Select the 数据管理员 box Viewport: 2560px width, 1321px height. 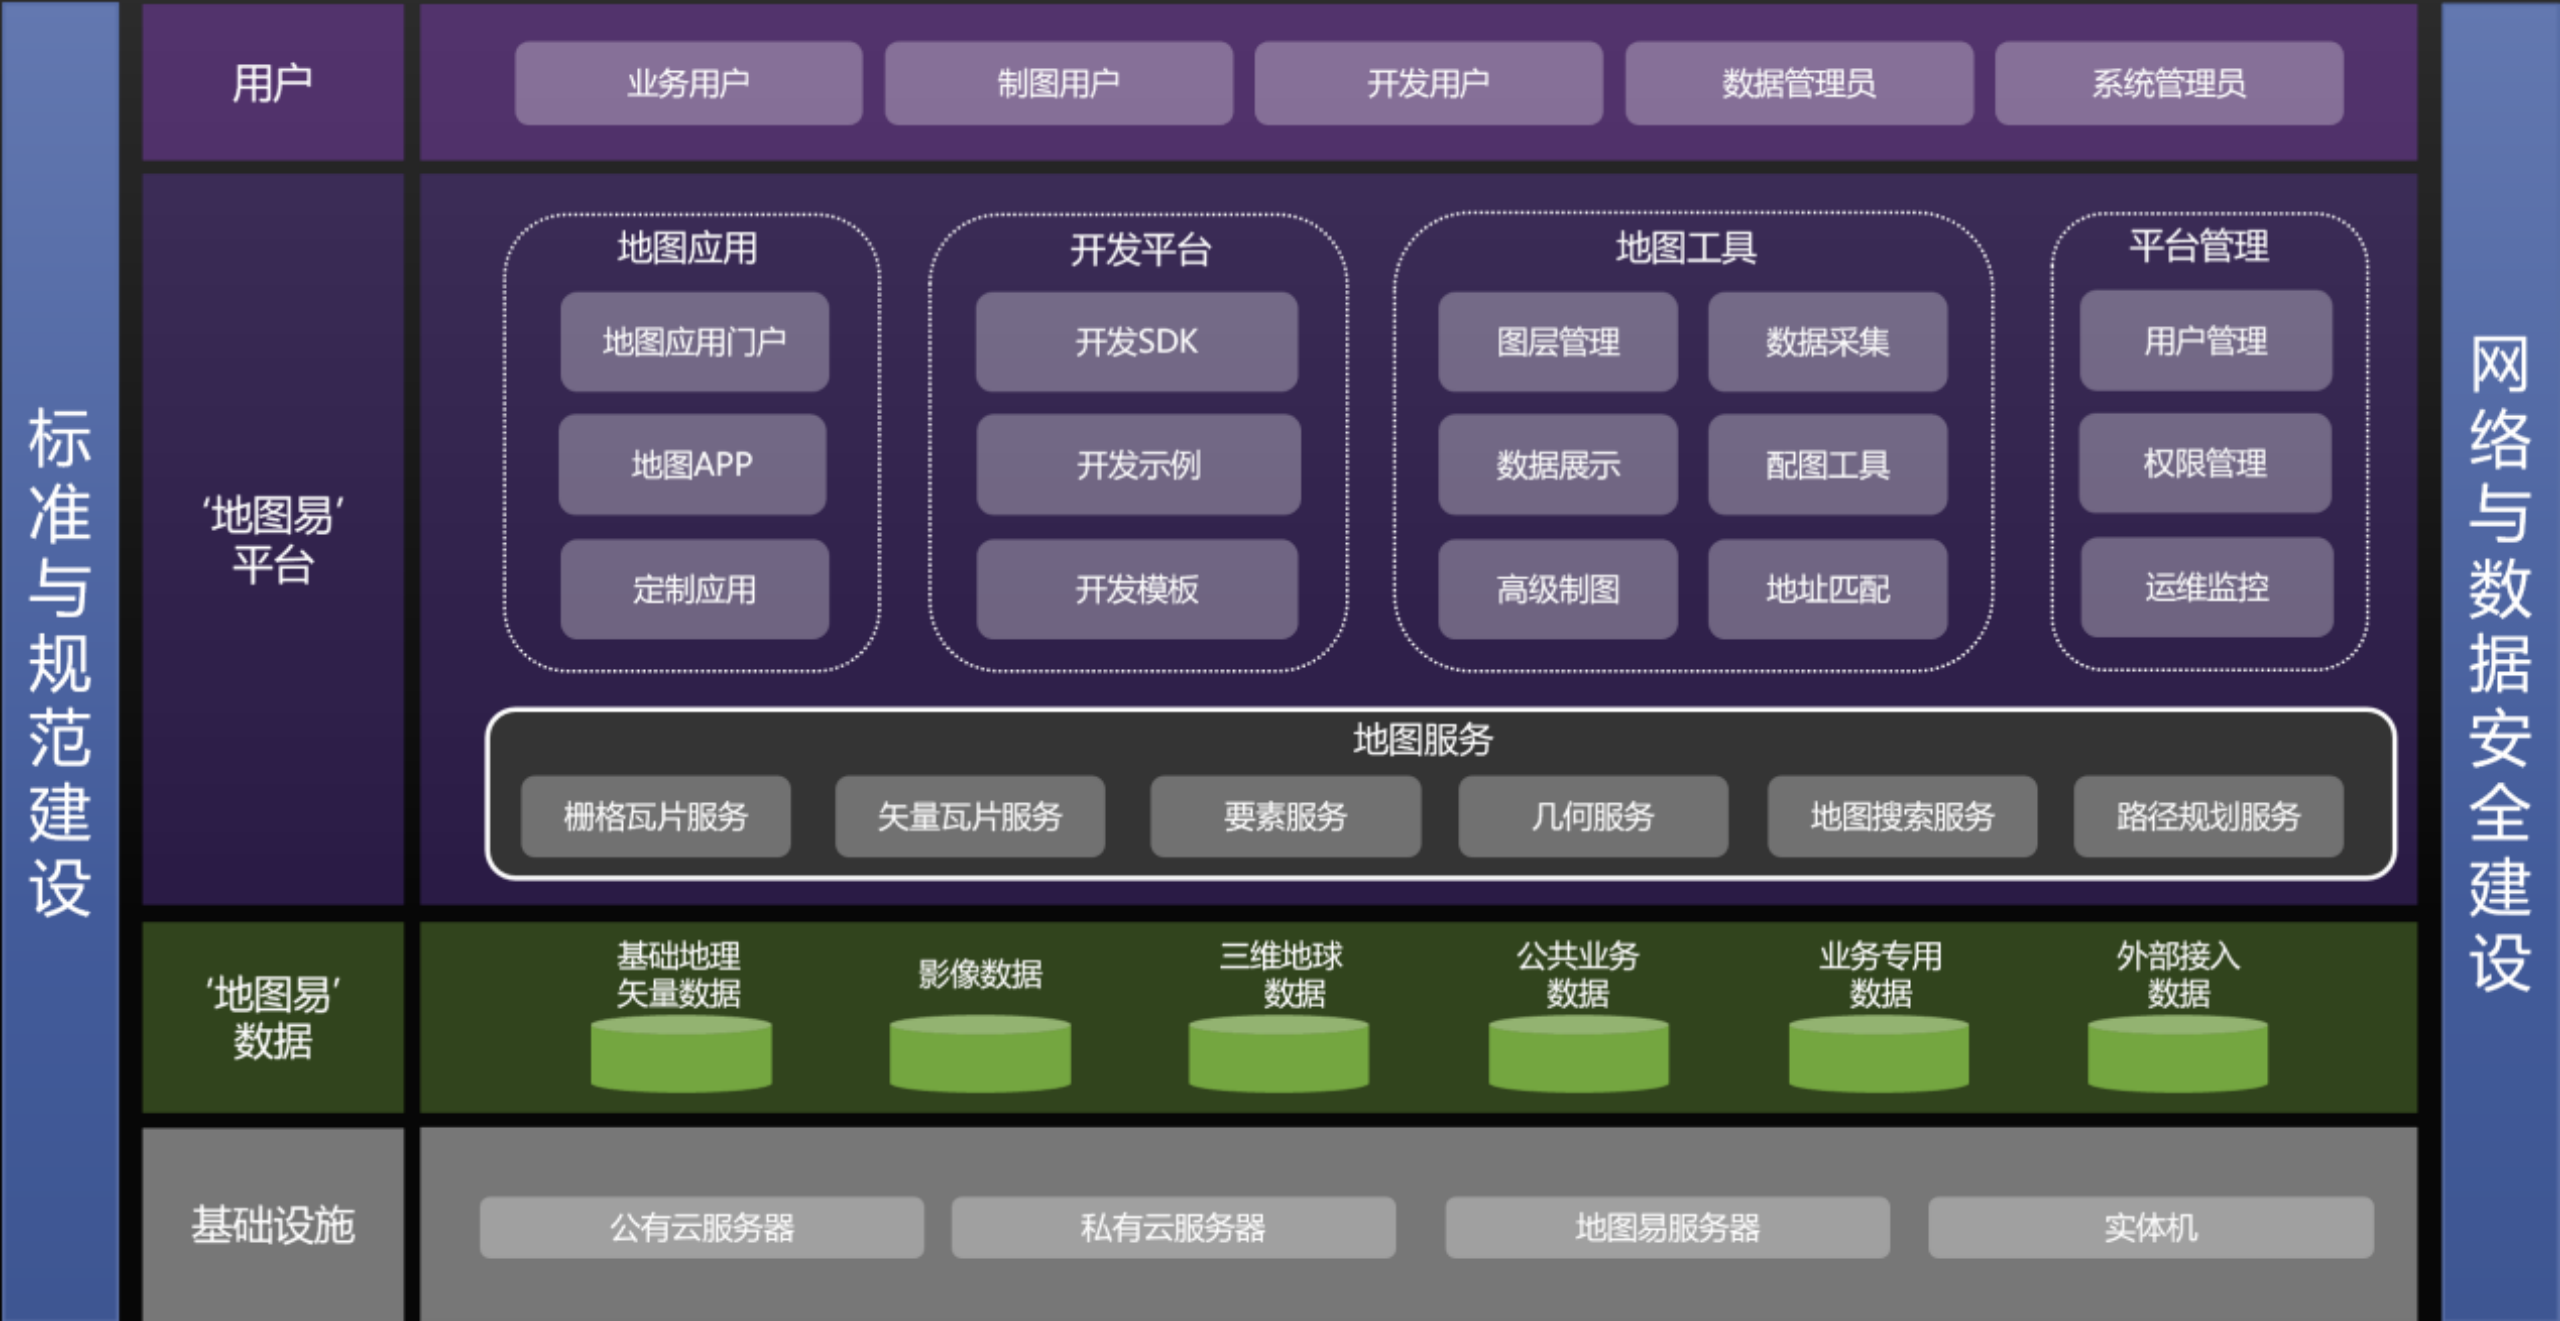click(1799, 83)
